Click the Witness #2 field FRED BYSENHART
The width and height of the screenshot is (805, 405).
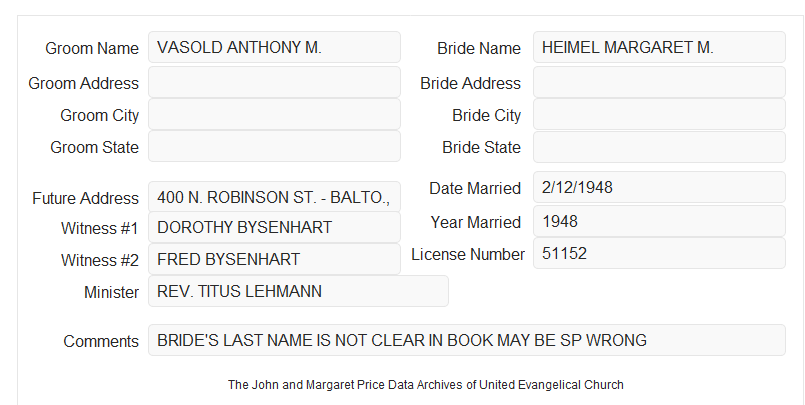tap(274, 259)
